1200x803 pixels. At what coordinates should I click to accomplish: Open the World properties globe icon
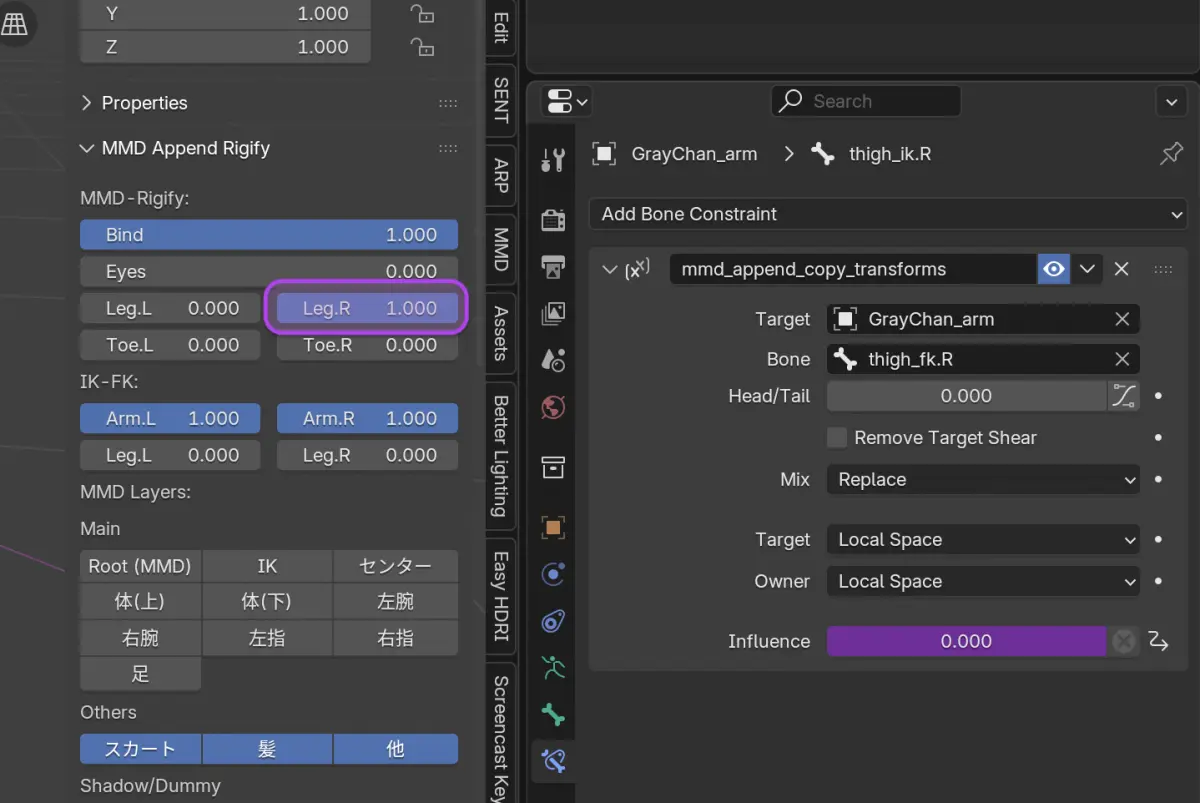tap(553, 407)
